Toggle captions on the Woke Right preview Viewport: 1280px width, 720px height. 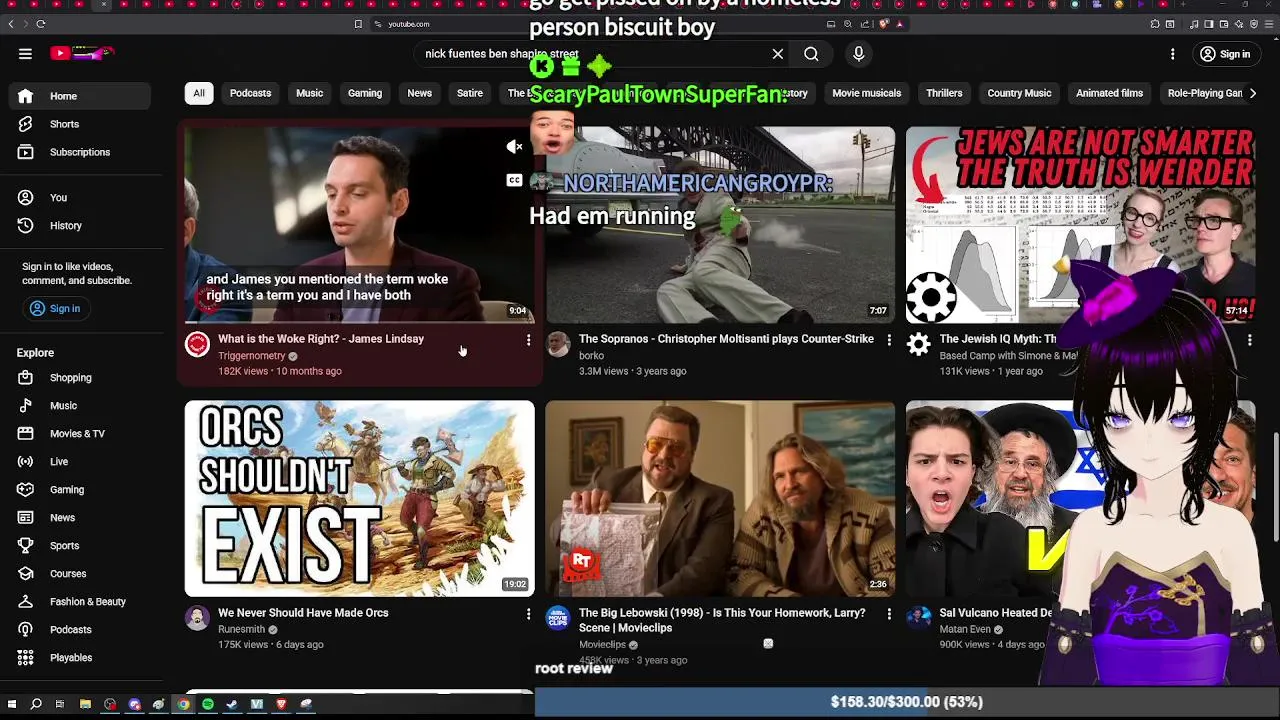tap(514, 180)
